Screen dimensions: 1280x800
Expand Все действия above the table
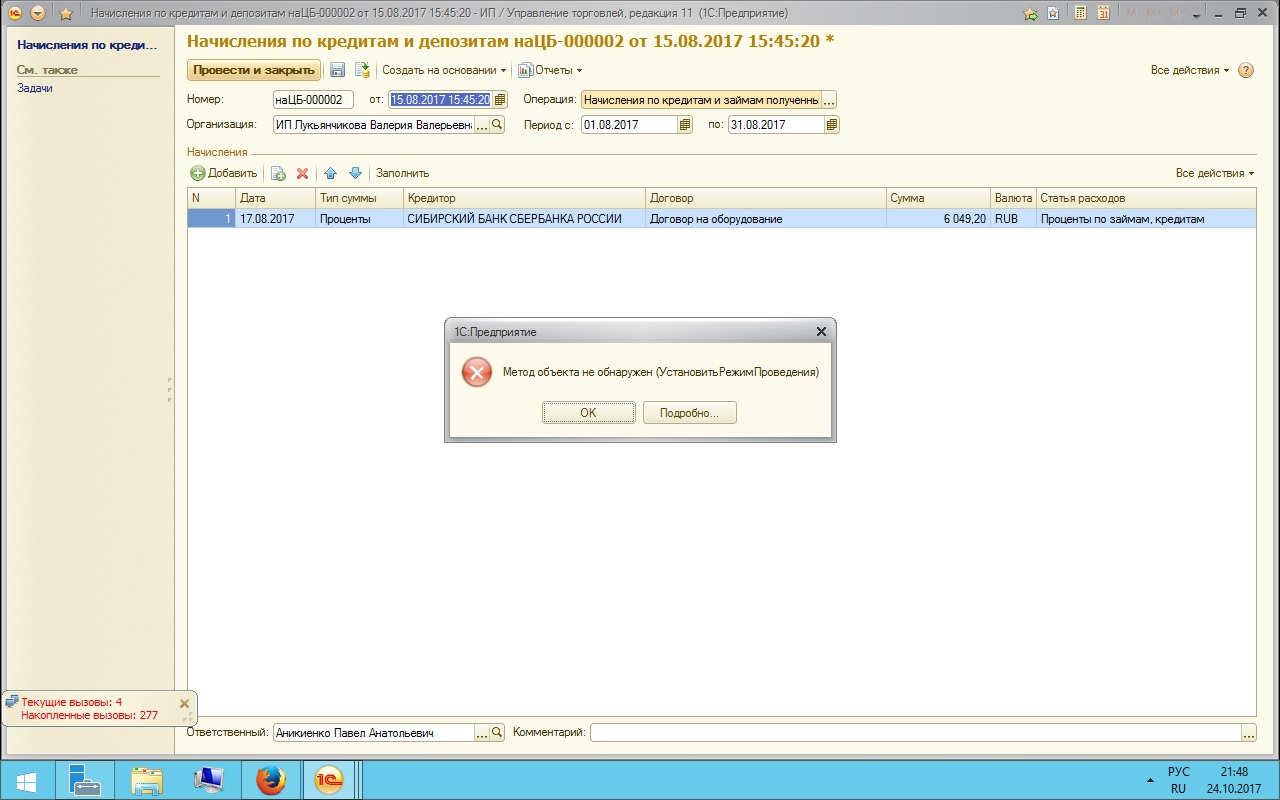[x=1215, y=173]
